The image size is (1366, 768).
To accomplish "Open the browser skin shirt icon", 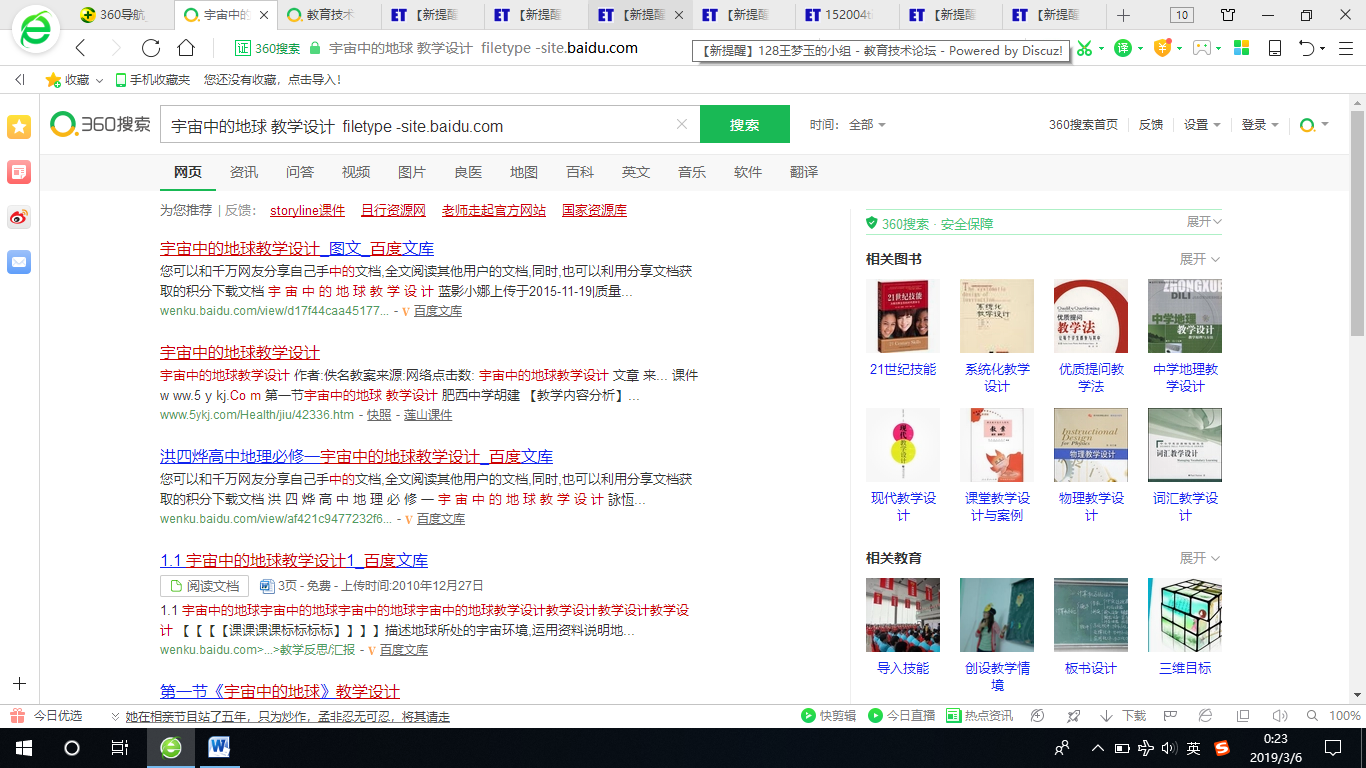I will (x=1229, y=15).
